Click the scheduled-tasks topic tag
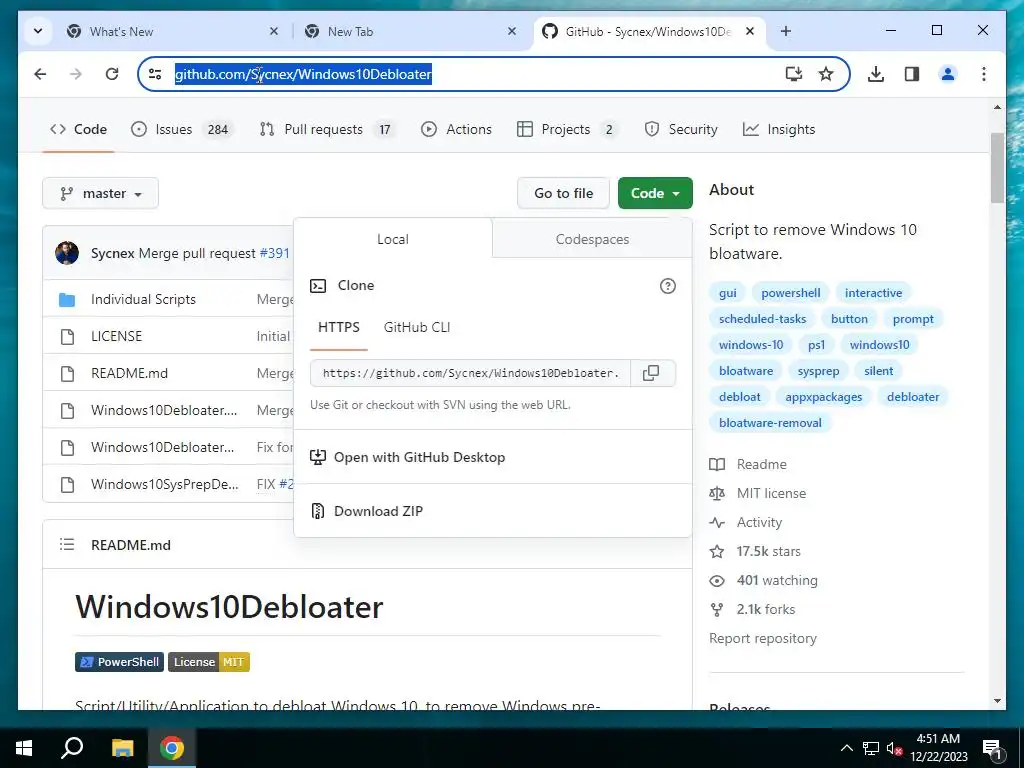 tap(762, 319)
